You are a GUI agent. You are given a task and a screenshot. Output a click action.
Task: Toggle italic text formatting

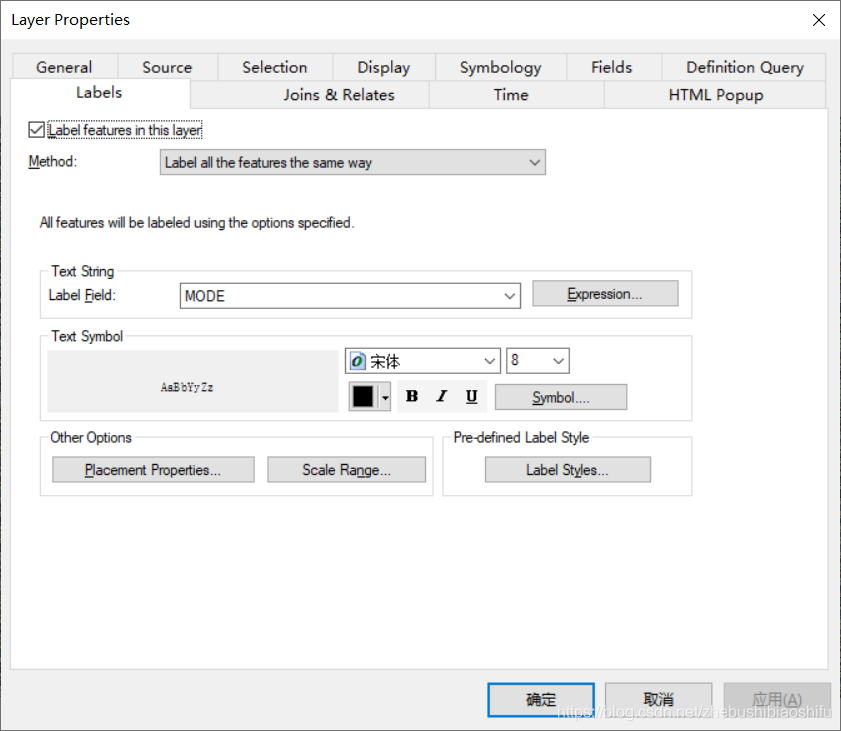point(442,396)
